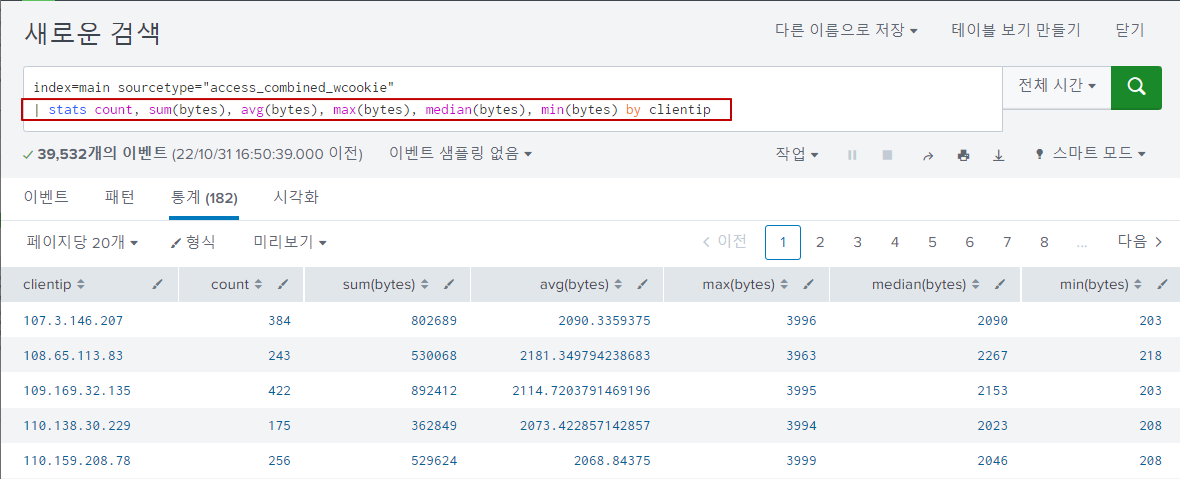This screenshot has height=479, width=1180.
Task: Sort by median(bytes) column arrows
Action: [975, 284]
